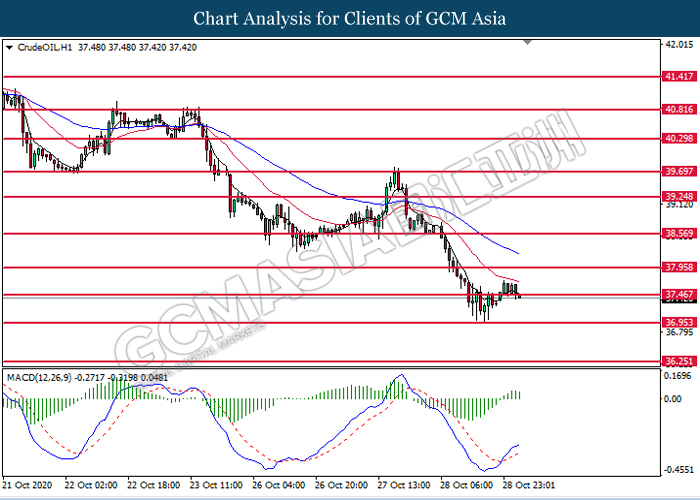The width and height of the screenshot is (700, 500).
Task: Click the 26 Oct 20:00 time label
Action: [x=342, y=485]
